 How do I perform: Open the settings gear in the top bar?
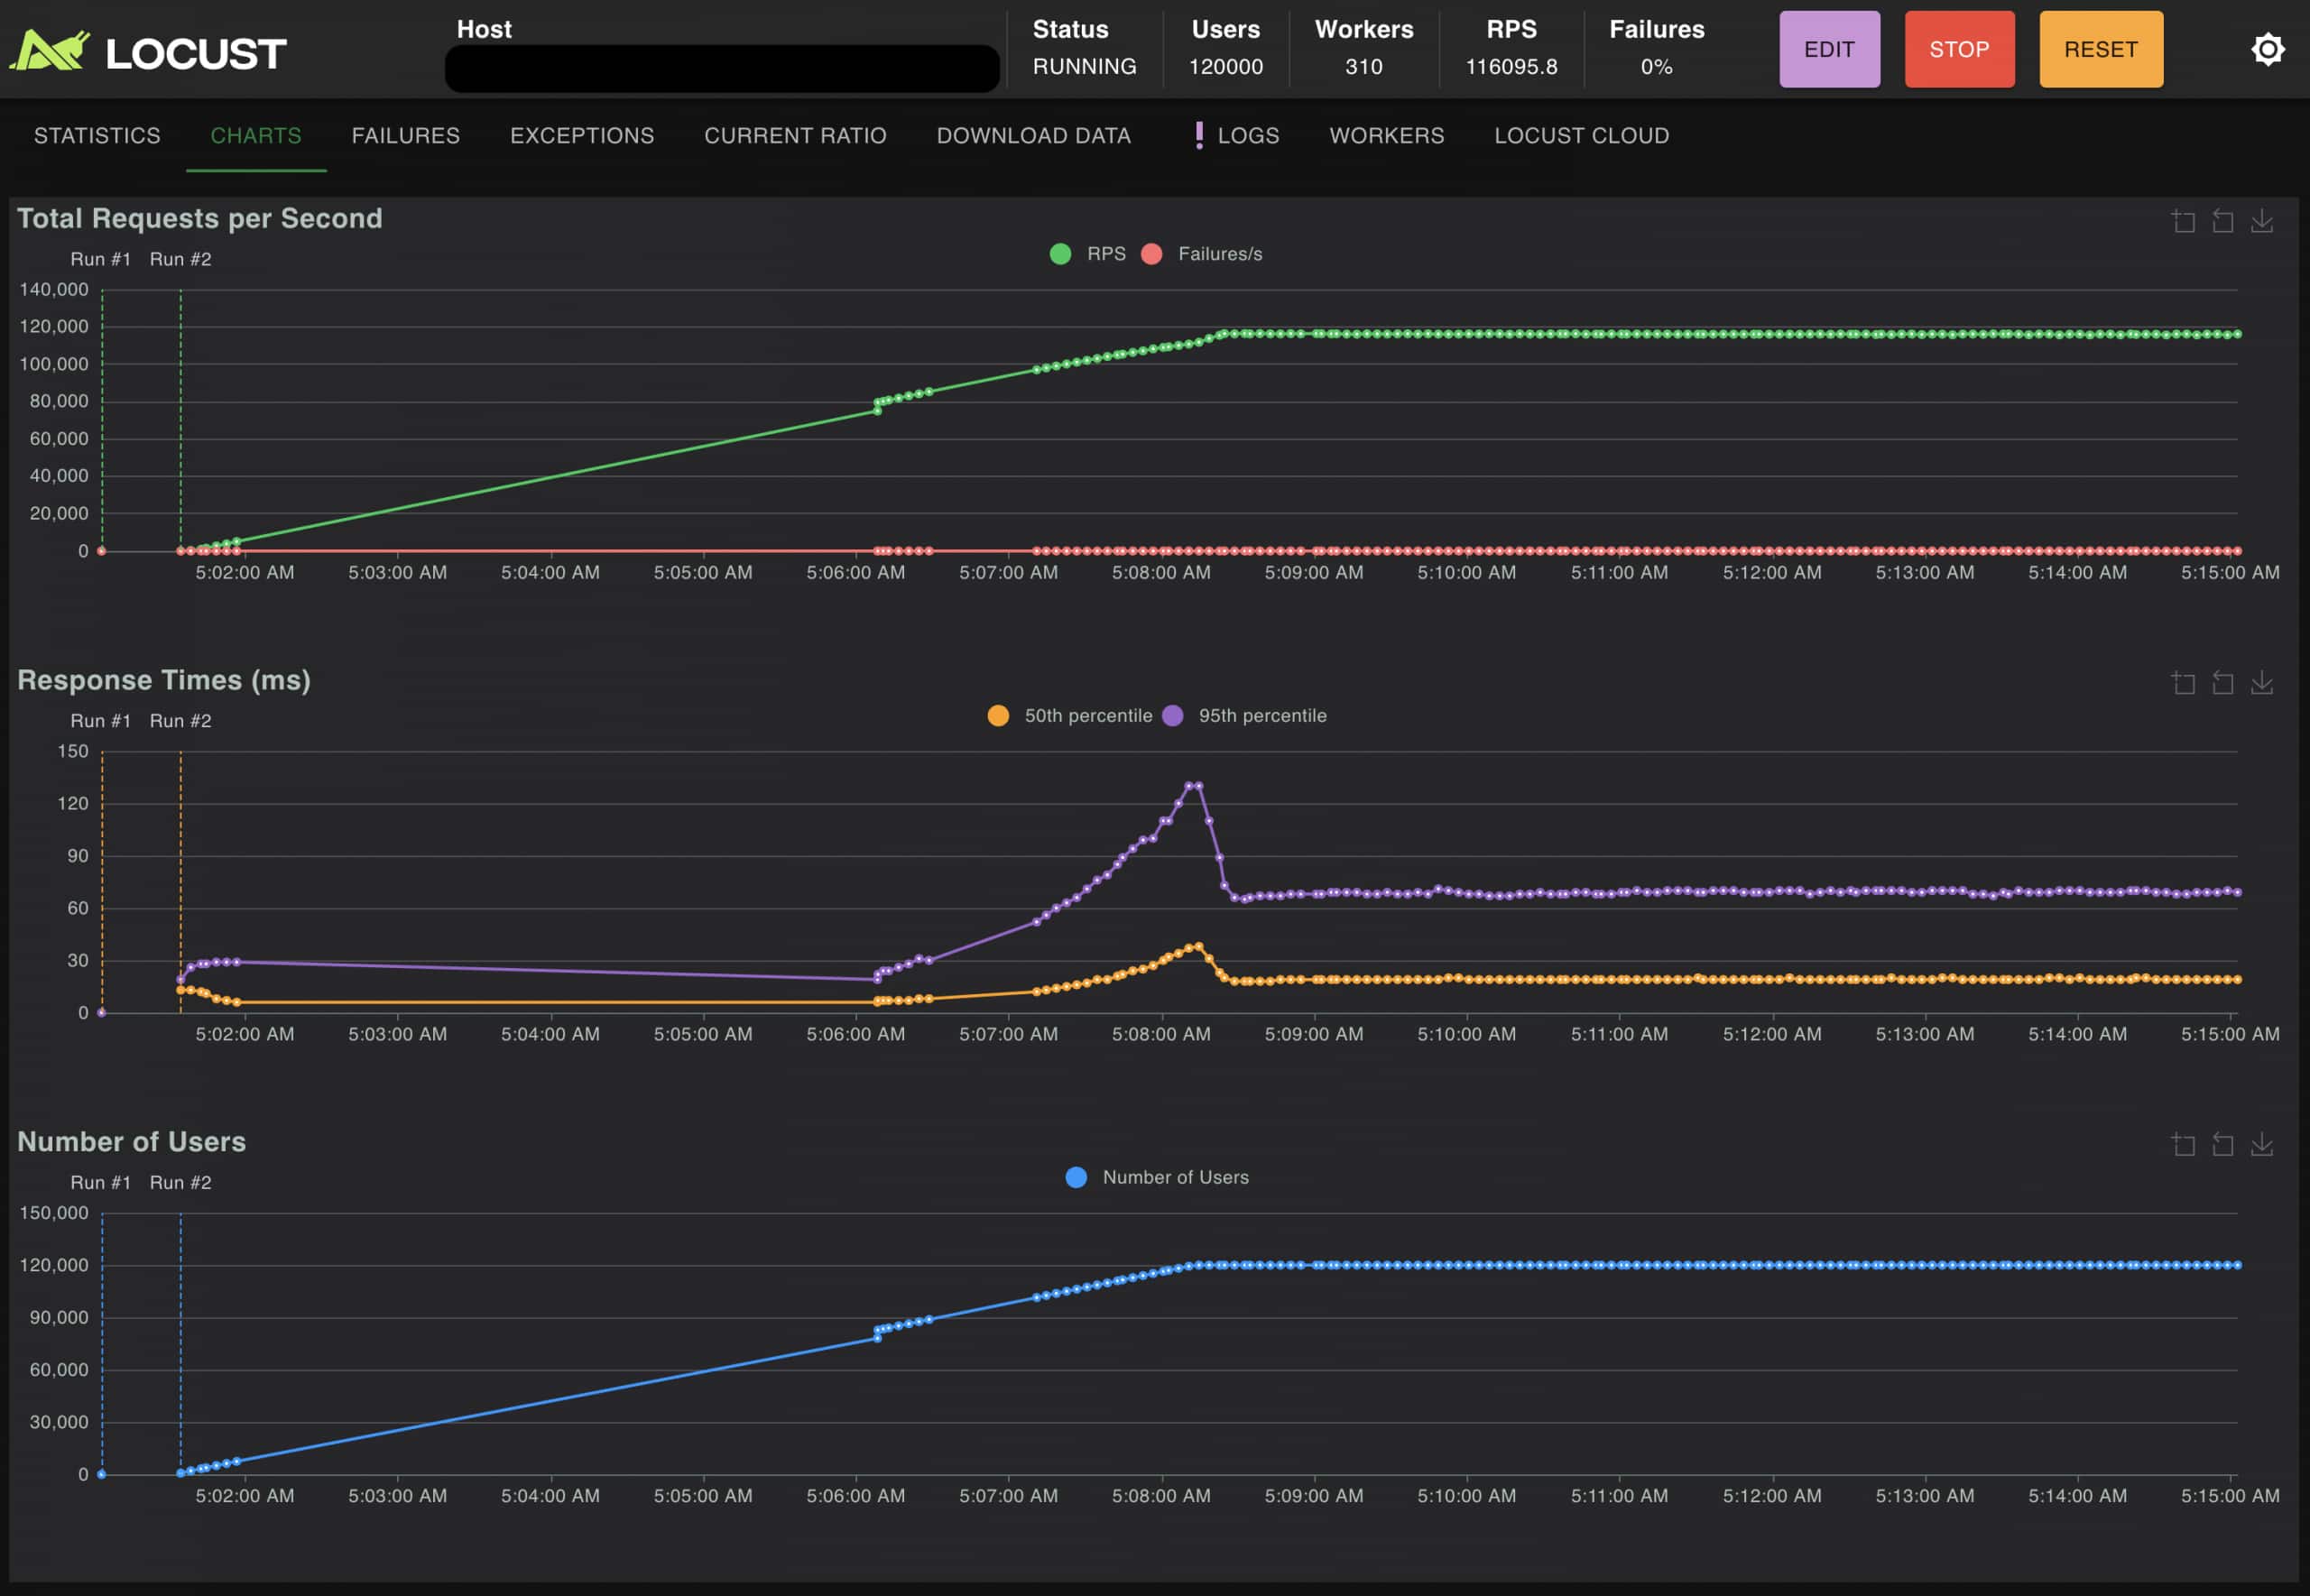tap(2268, 48)
